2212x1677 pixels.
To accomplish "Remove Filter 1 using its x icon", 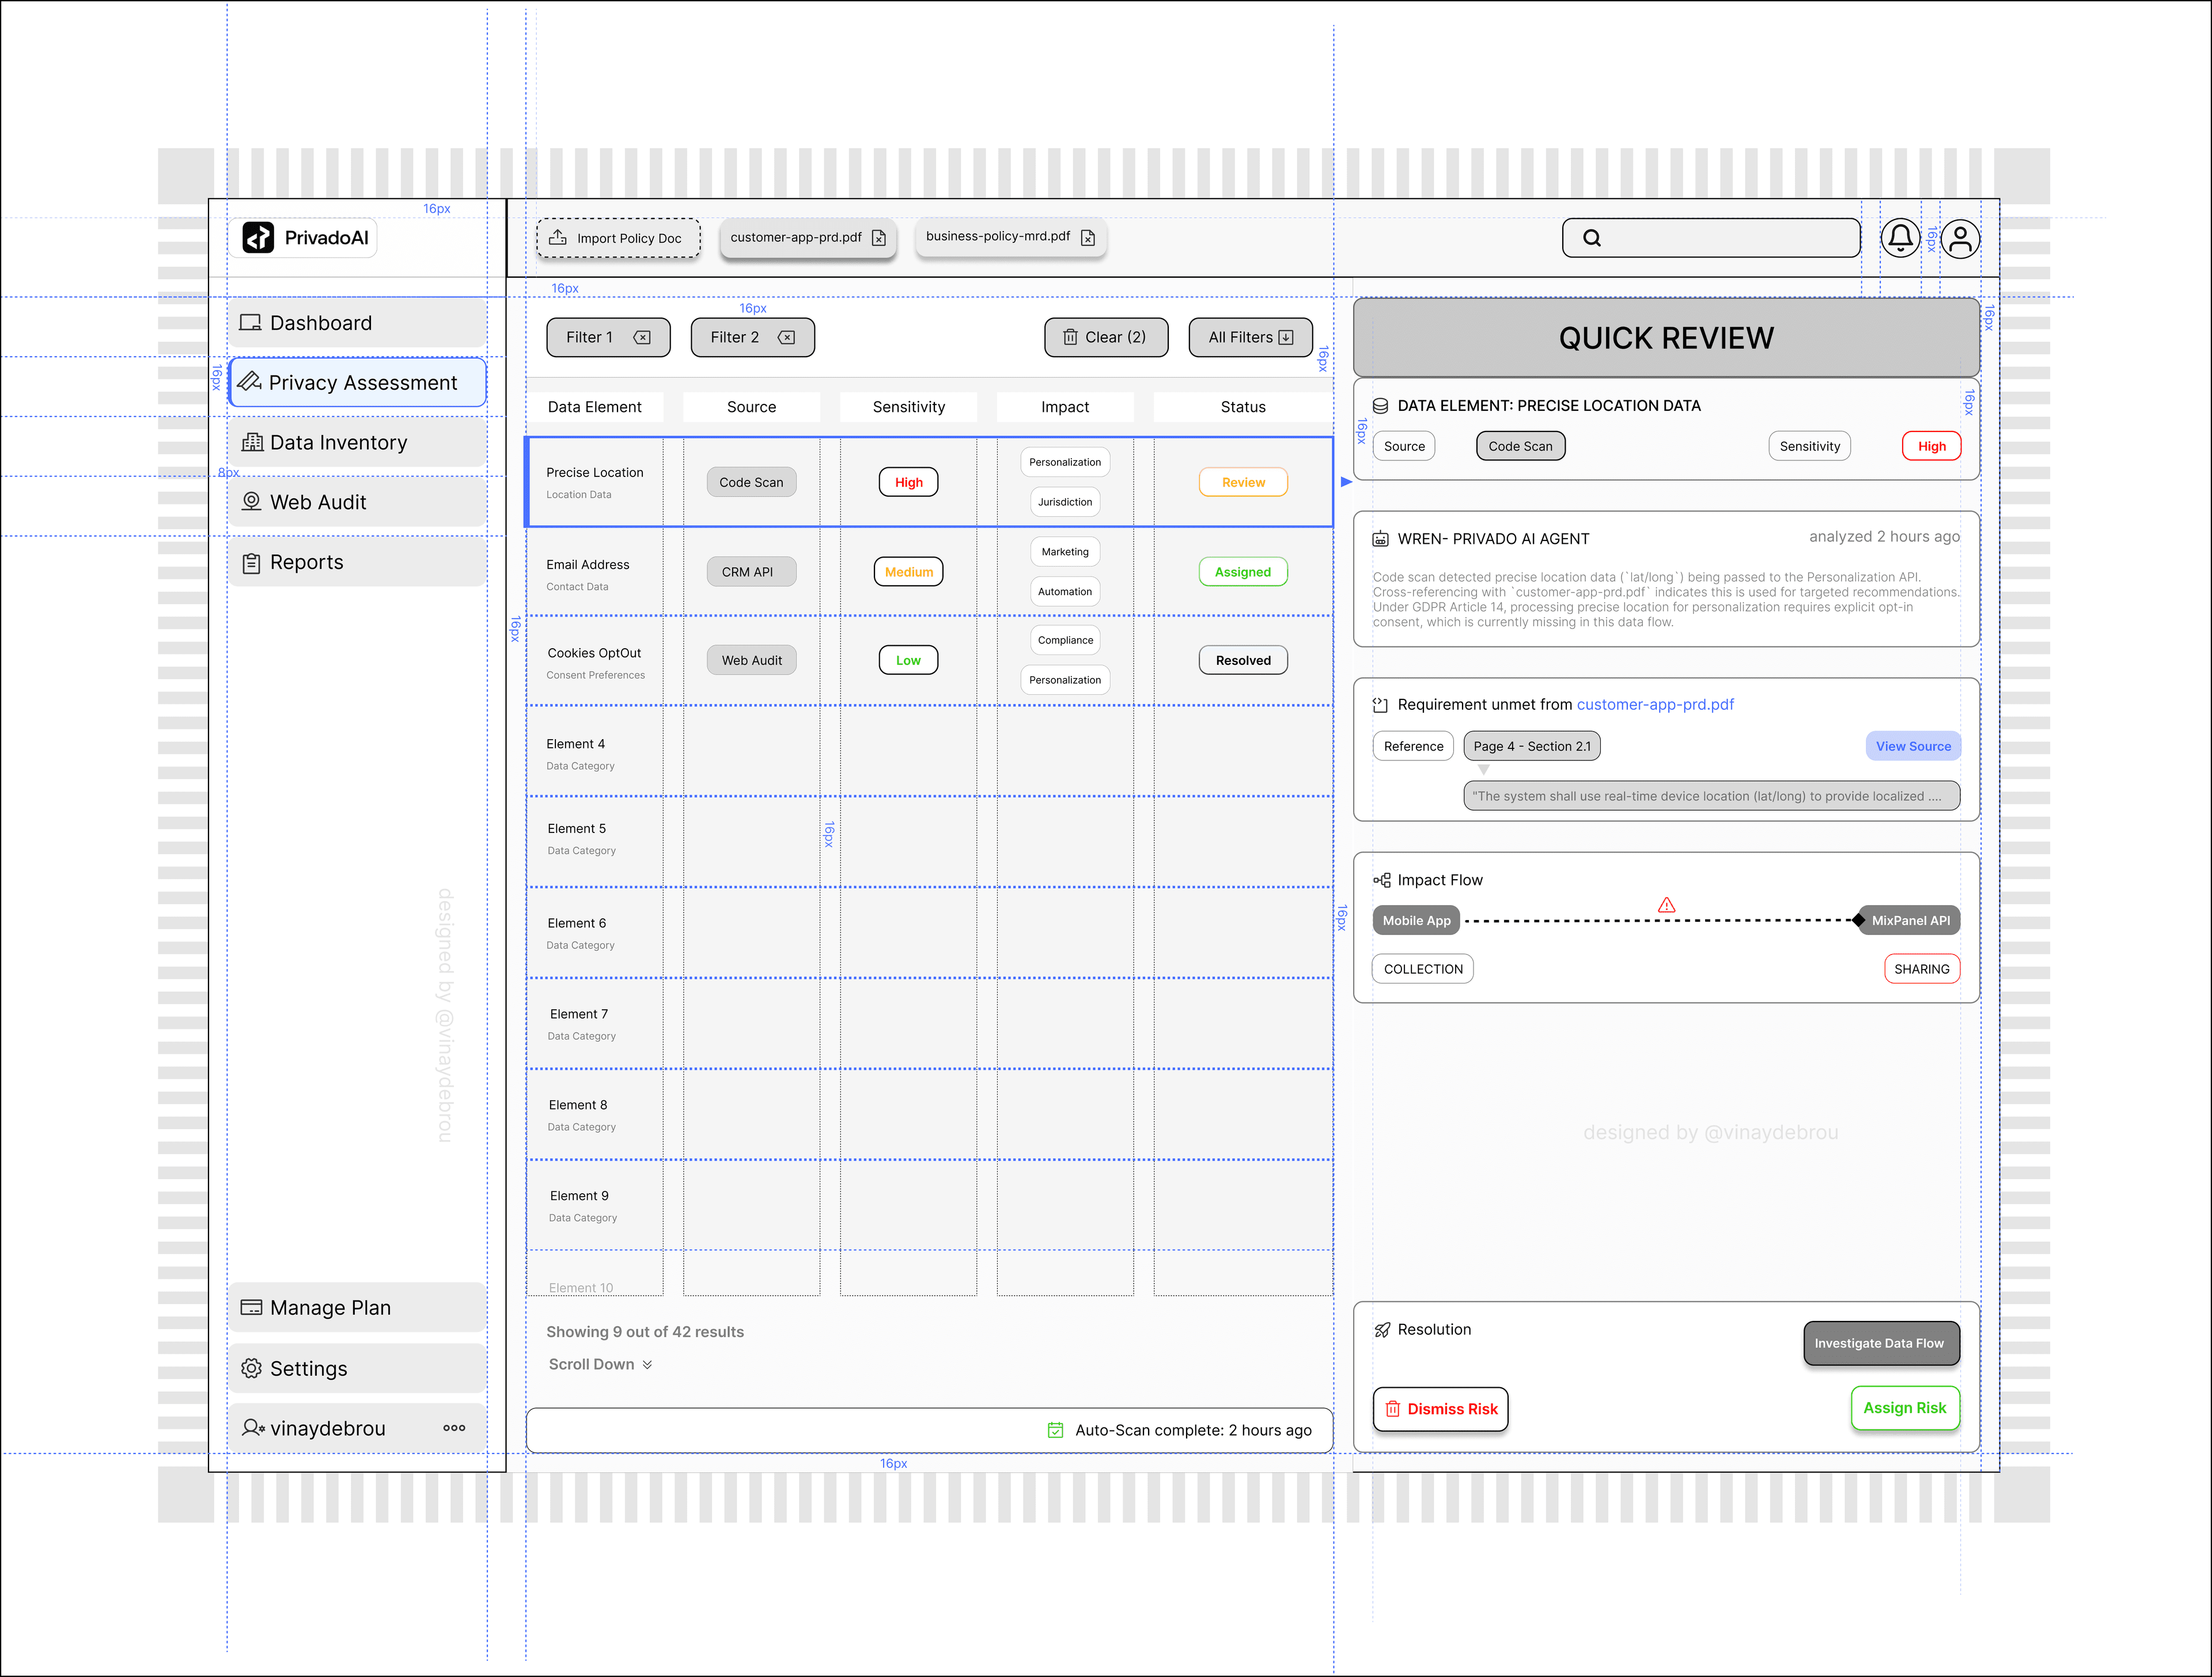I will click(x=642, y=337).
